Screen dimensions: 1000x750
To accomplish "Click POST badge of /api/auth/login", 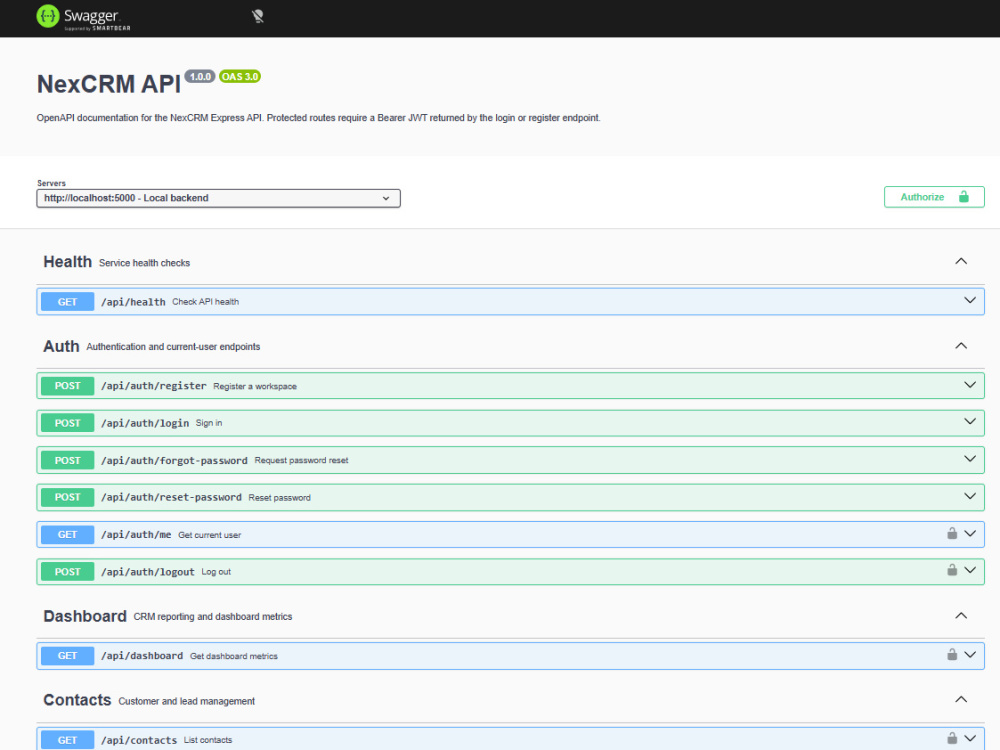I will pos(68,423).
